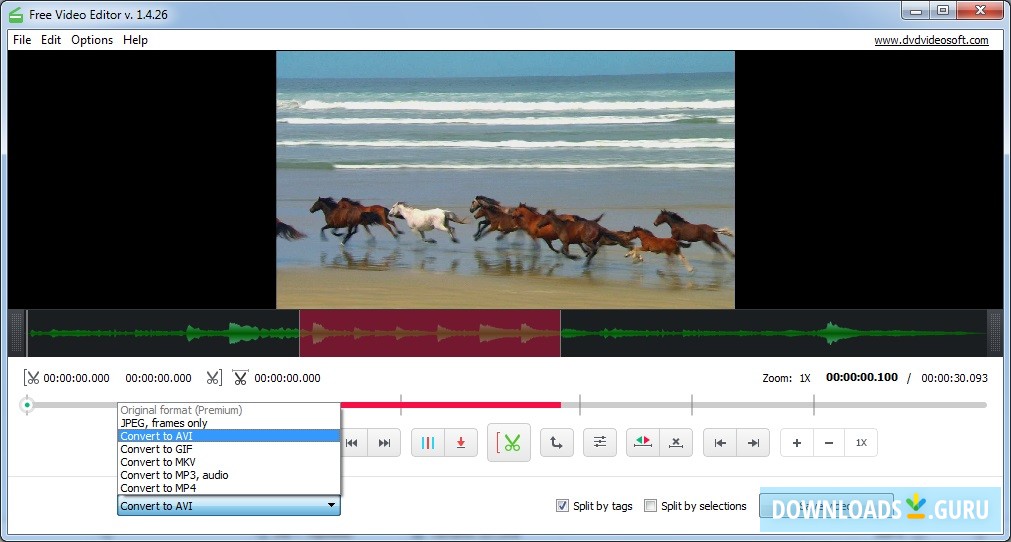Screen dimensions: 1011x542
Task: Add a tag marker with bars icon
Action: [428, 443]
